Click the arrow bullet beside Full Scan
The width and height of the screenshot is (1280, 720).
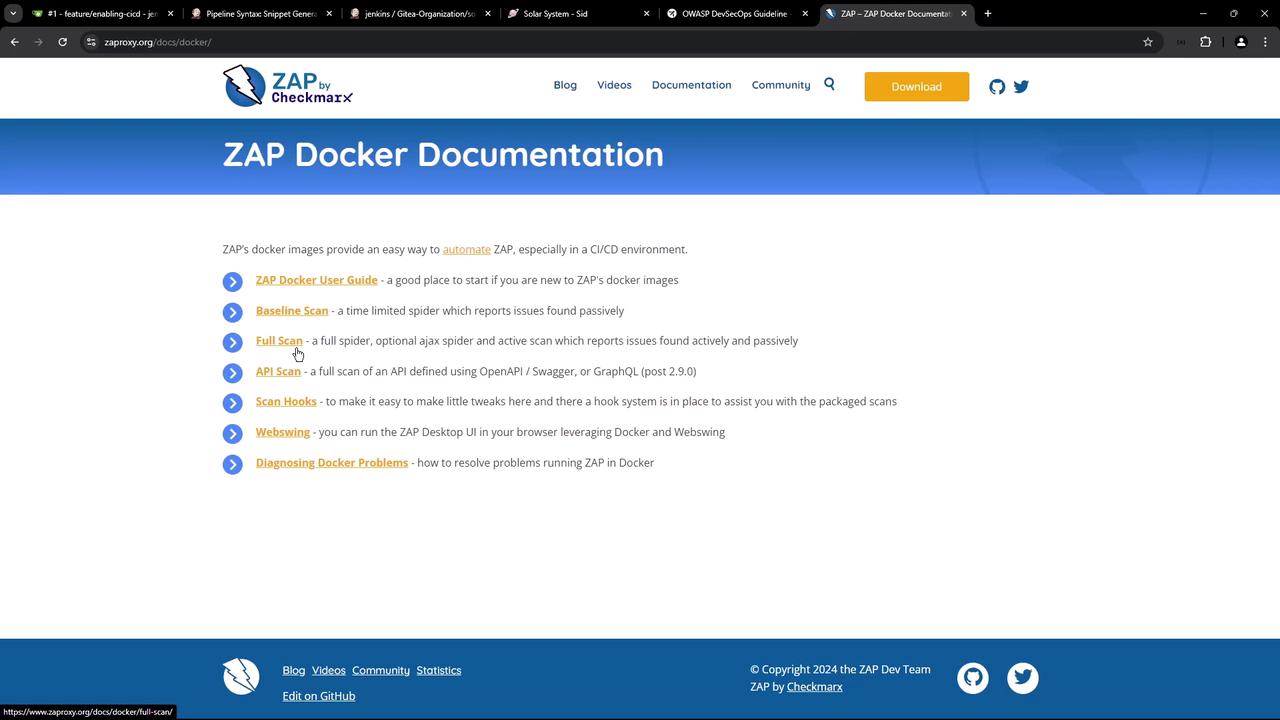click(x=233, y=342)
